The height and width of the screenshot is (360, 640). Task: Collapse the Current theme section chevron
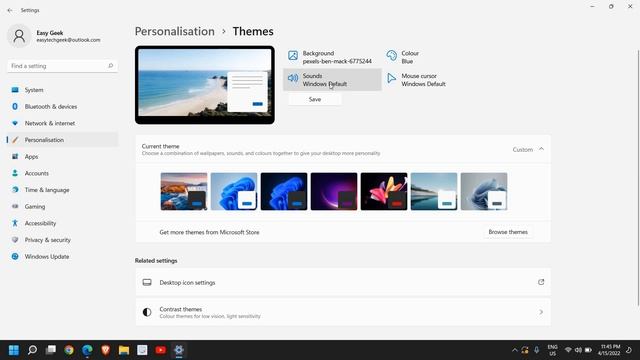(541, 149)
